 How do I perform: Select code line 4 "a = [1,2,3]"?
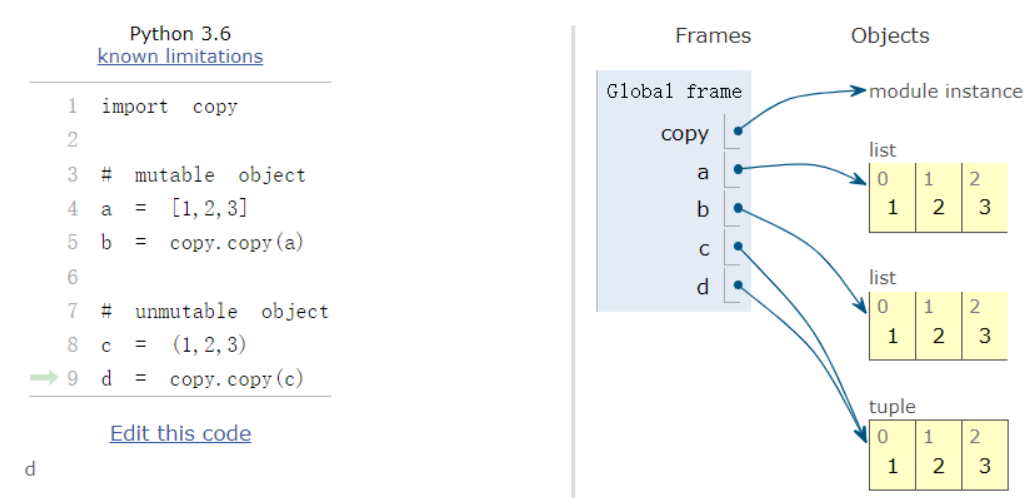[173, 209]
